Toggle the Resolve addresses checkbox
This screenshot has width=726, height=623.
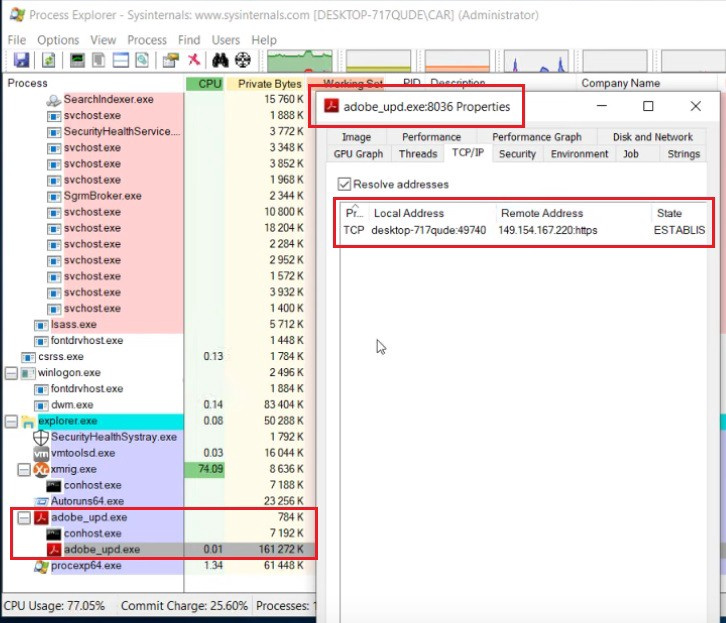coord(345,184)
